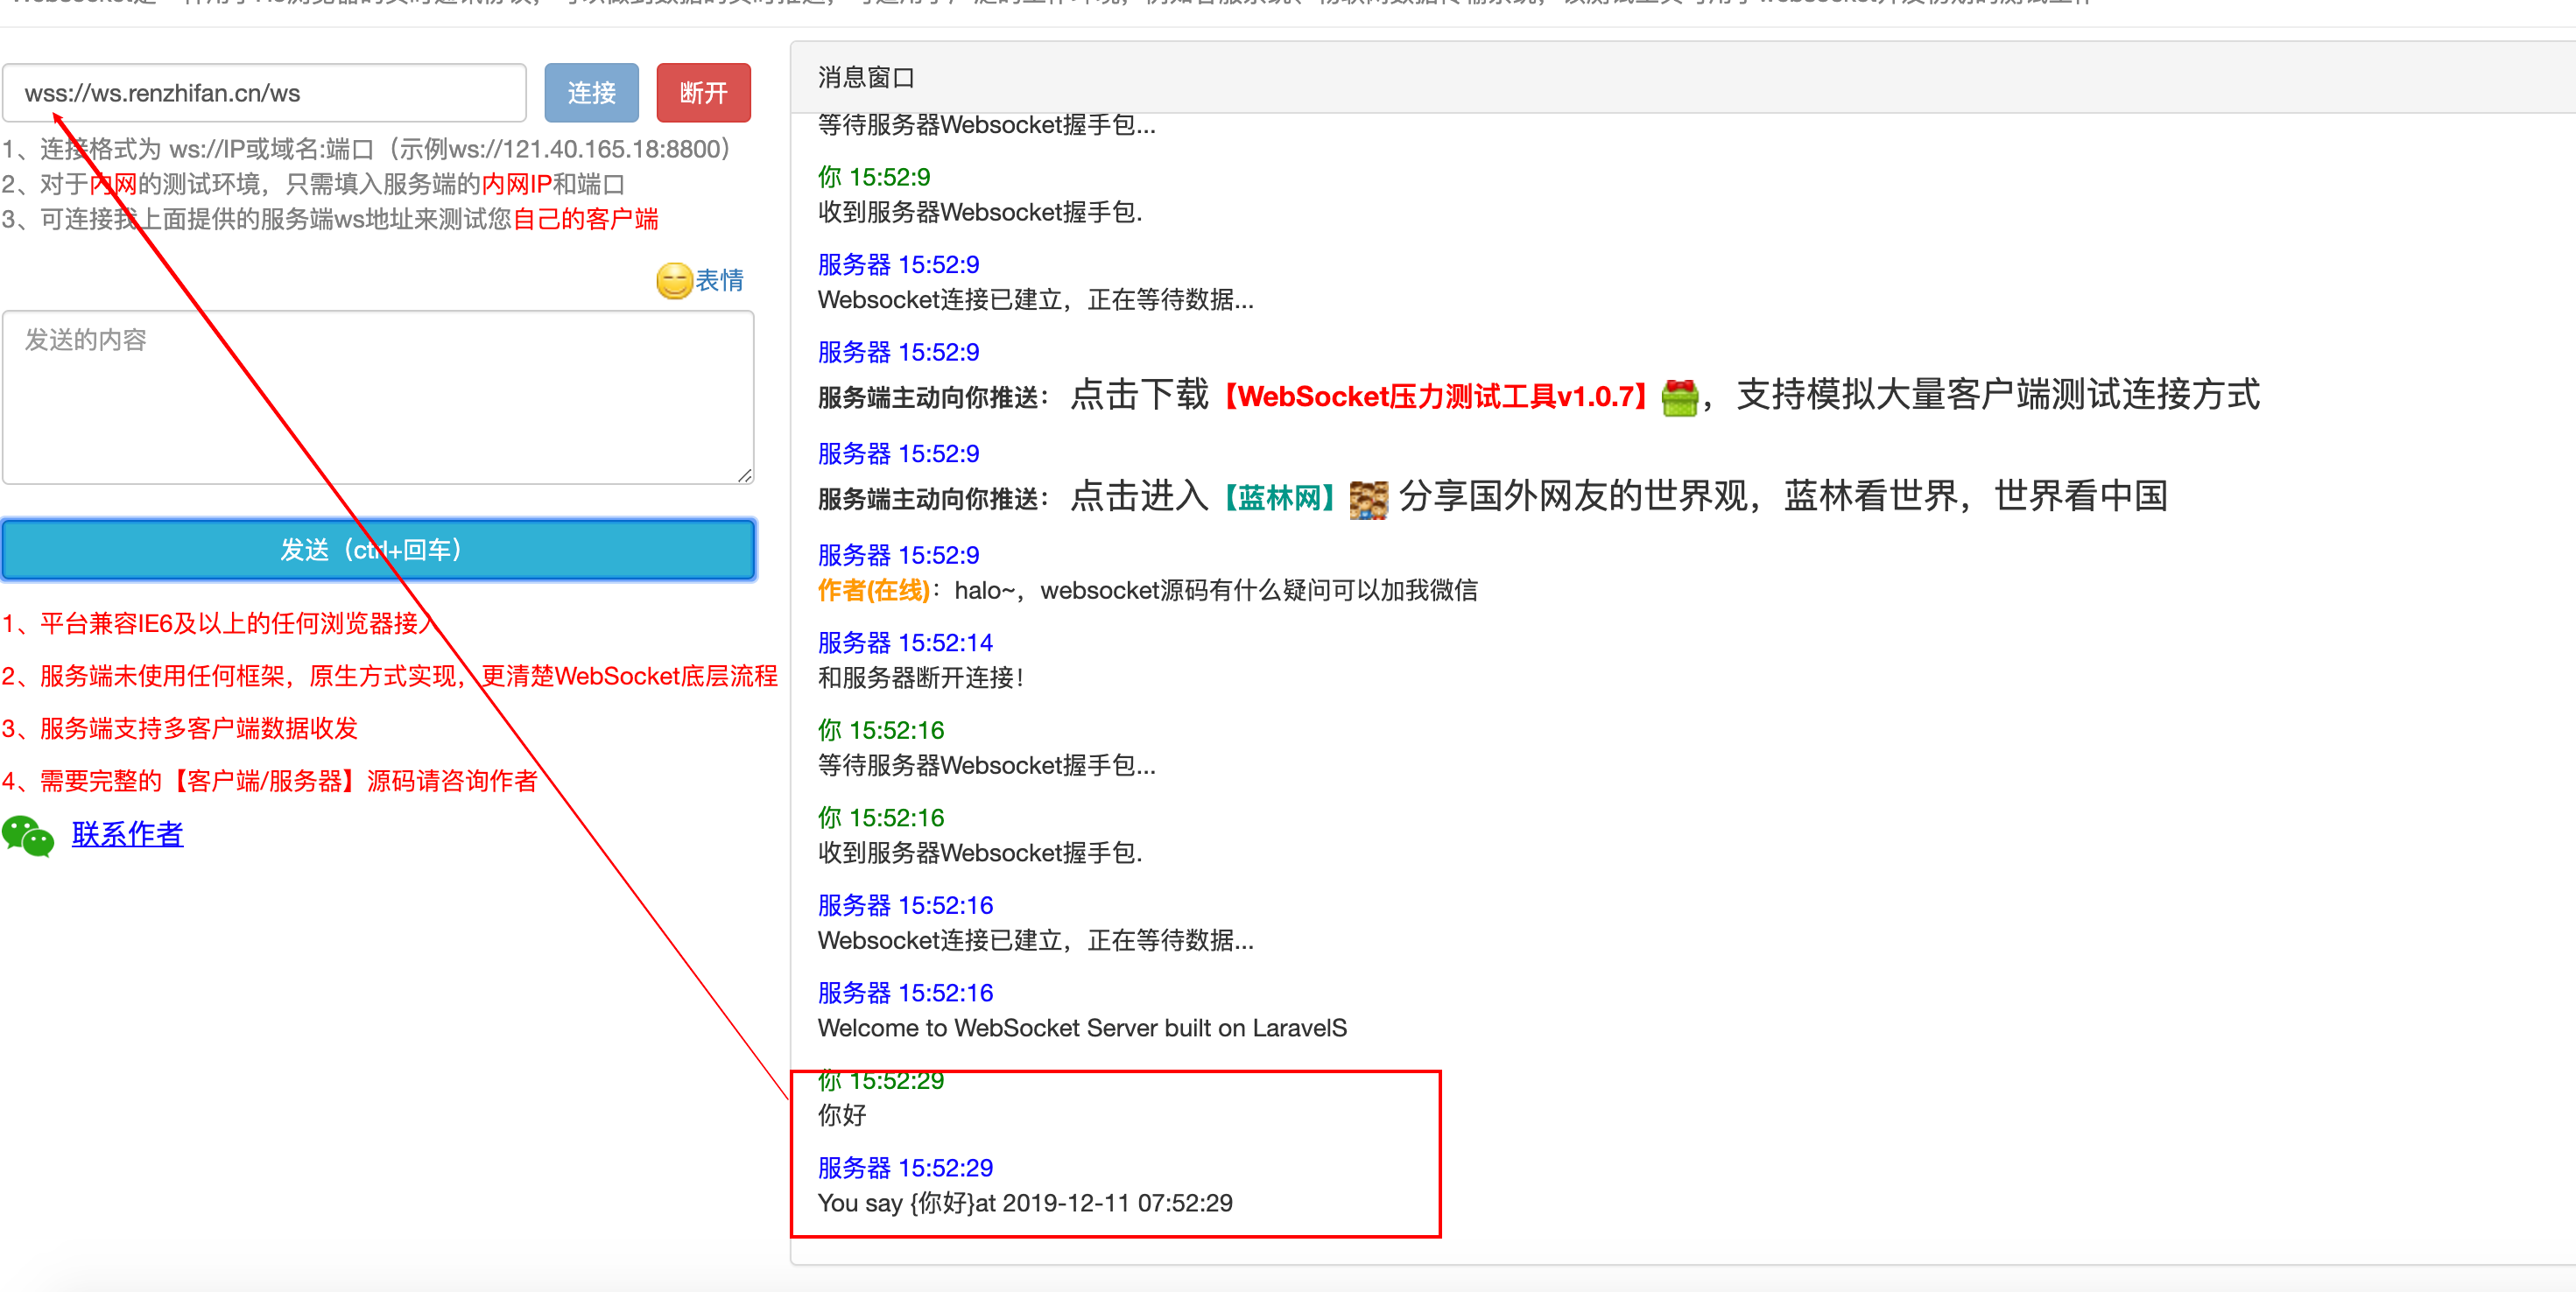Click the green WeChat icon
The width and height of the screenshot is (2576, 1292).
coord(28,836)
